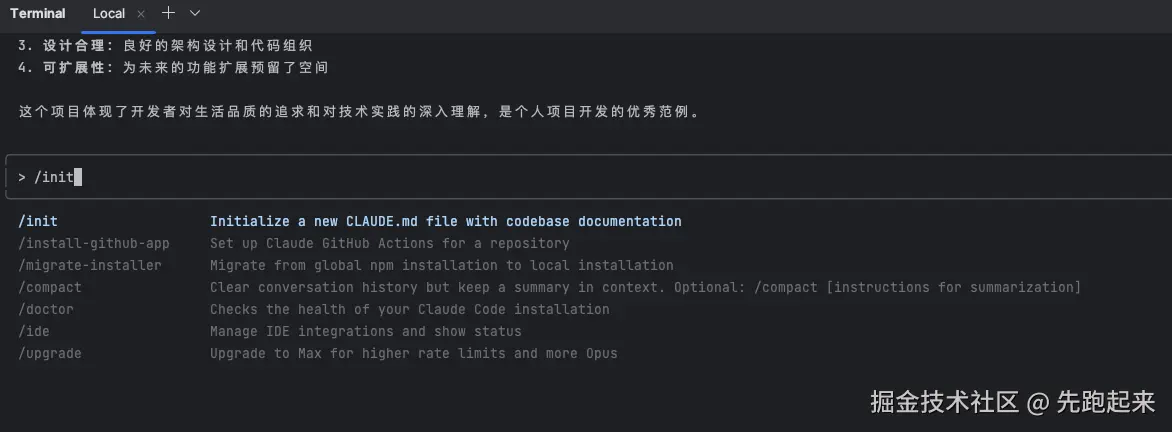Viewport: 1172px width, 432px height.
Task: Select the /compact command suggestion
Action: click(x=50, y=287)
